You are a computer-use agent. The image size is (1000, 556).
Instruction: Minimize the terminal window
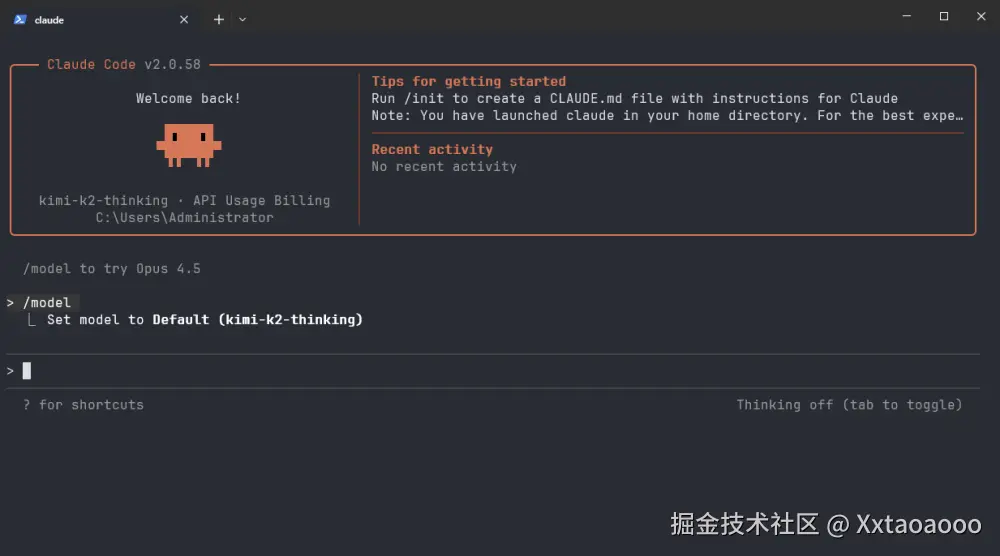(906, 17)
